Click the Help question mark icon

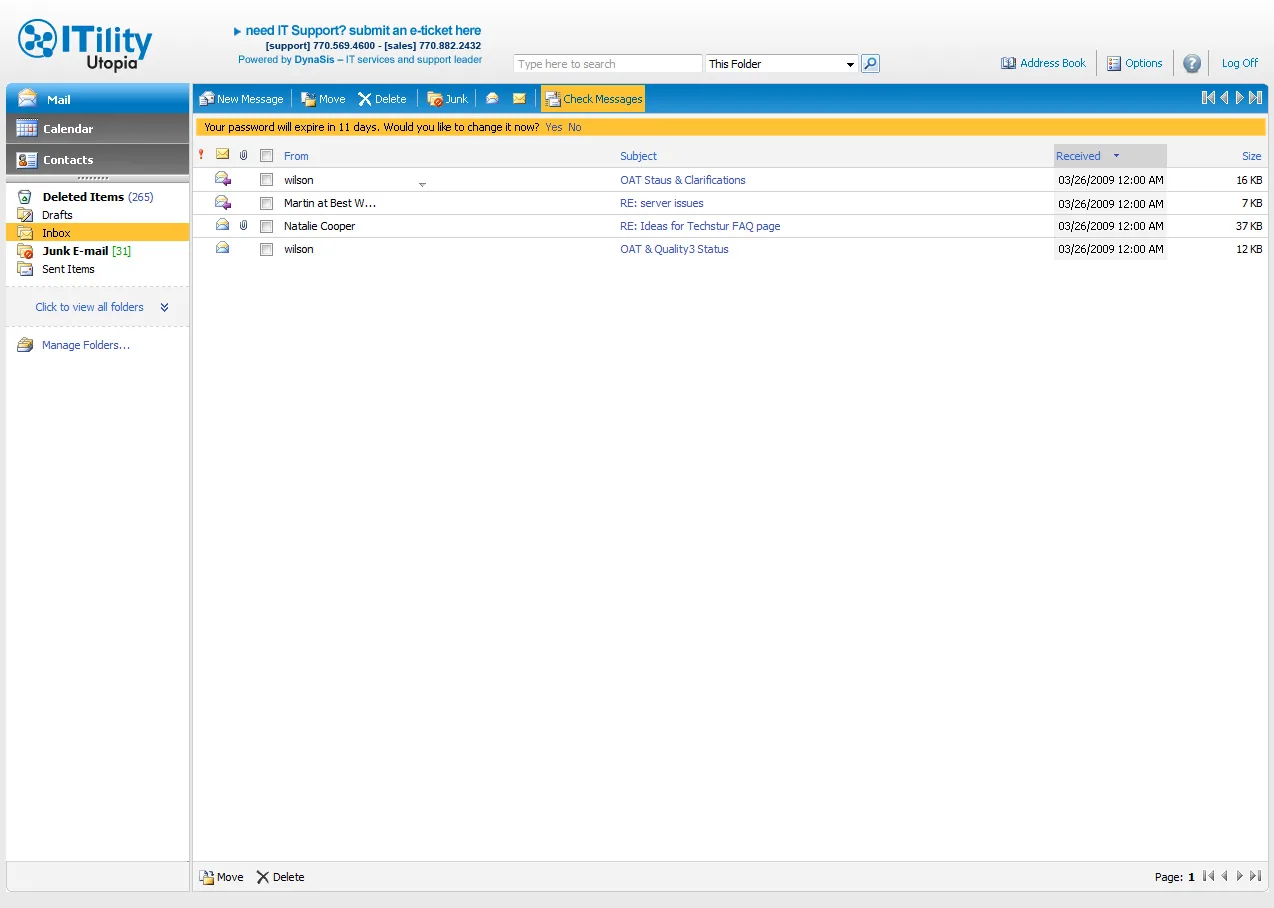(1191, 64)
